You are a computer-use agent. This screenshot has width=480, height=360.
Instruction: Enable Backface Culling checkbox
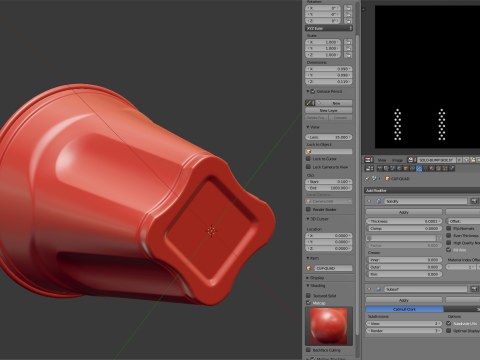308,350
